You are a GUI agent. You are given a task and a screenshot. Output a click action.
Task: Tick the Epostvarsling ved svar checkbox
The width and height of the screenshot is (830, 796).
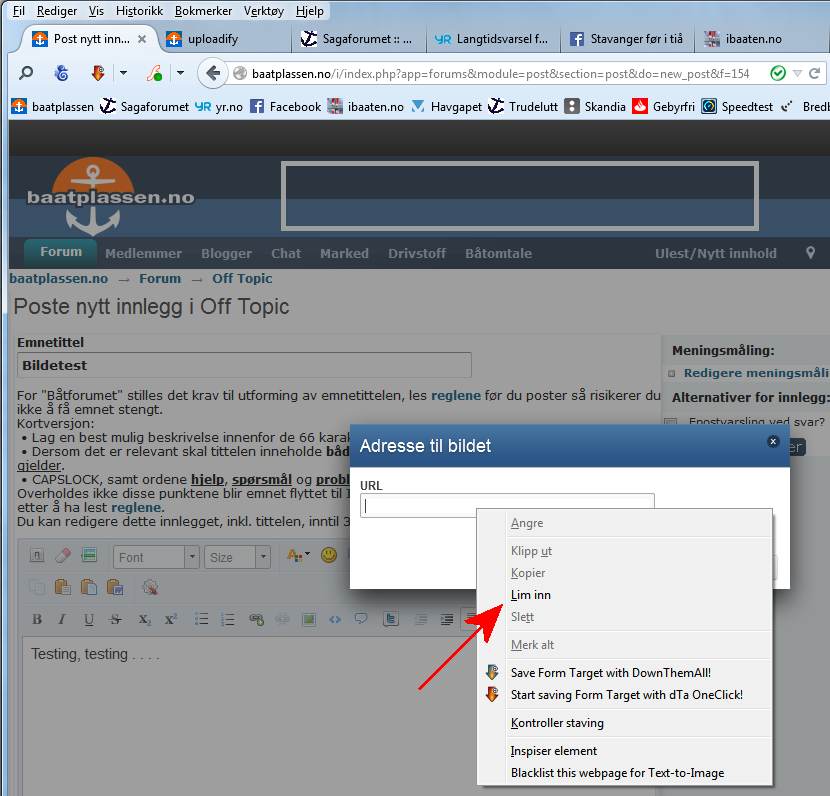[x=670, y=422]
